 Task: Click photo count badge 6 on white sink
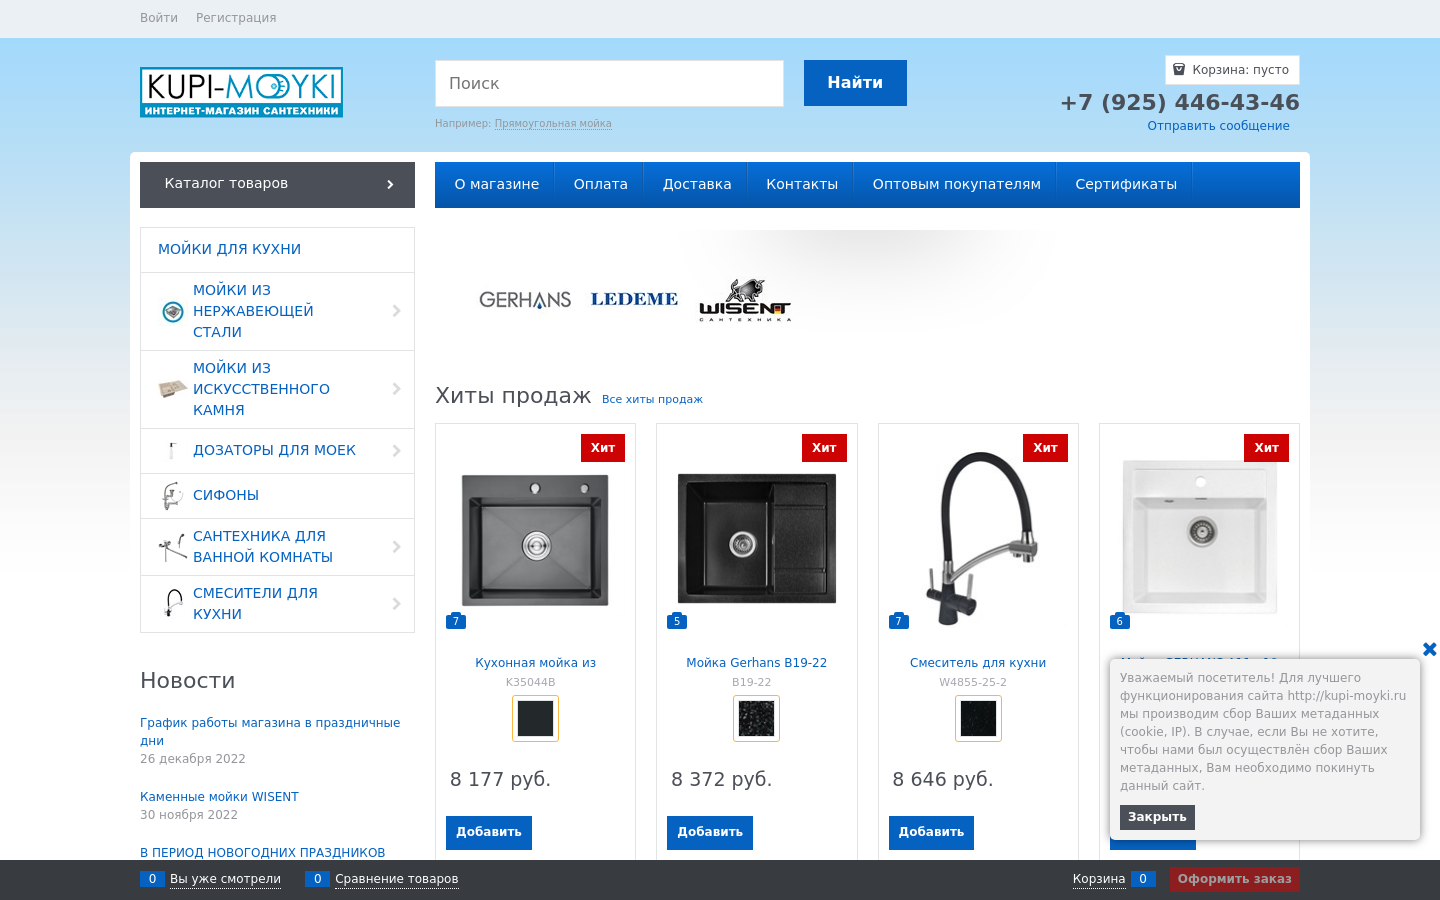pos(1120,621)
